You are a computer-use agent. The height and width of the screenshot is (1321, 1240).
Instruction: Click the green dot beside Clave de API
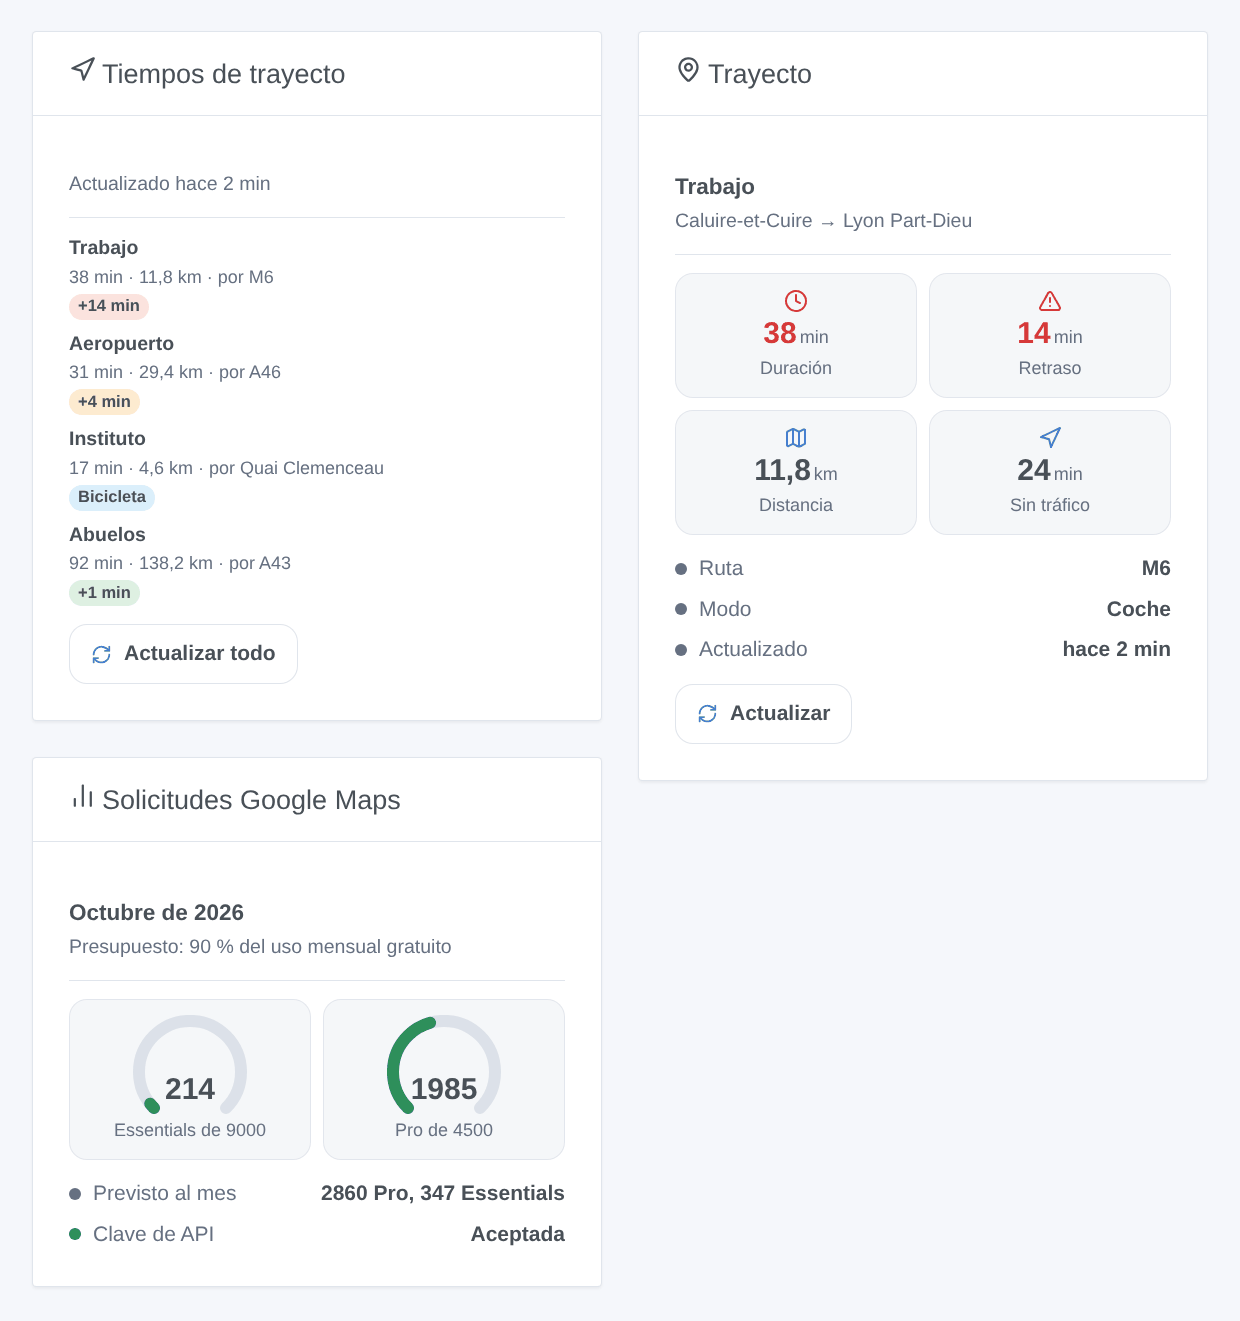75,1234
